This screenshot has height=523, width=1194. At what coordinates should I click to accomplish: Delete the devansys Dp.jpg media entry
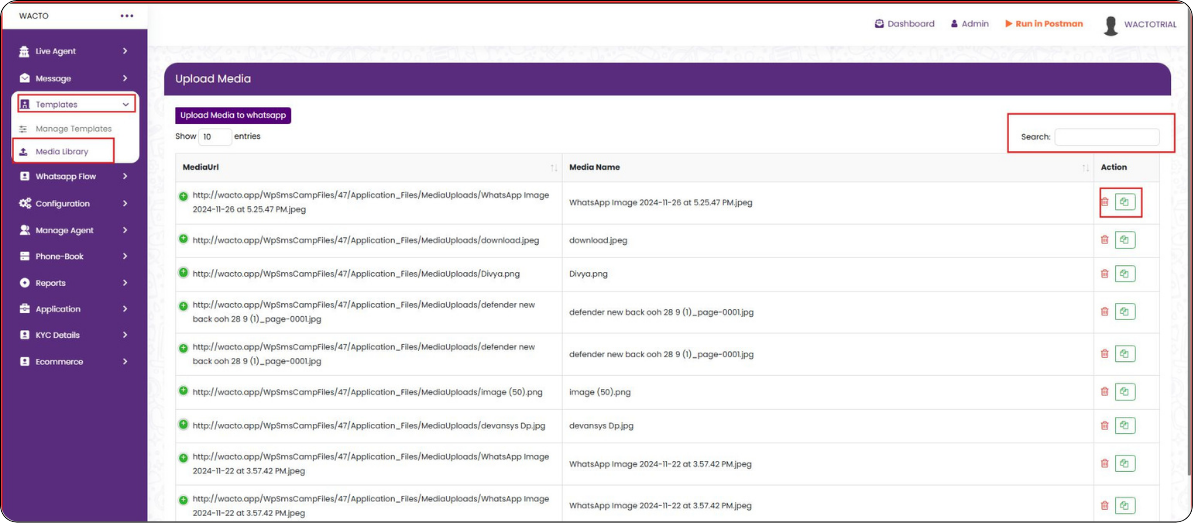[x=1104, y=426]
